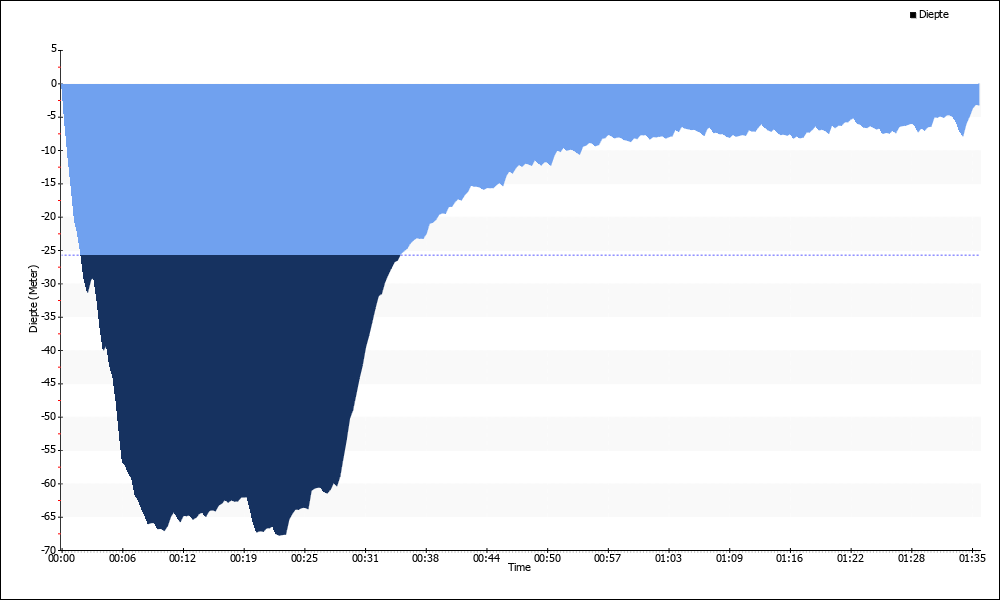Click the 0 depth axis label
Screen dimensions: 1000x600
[x=54, y=84]
